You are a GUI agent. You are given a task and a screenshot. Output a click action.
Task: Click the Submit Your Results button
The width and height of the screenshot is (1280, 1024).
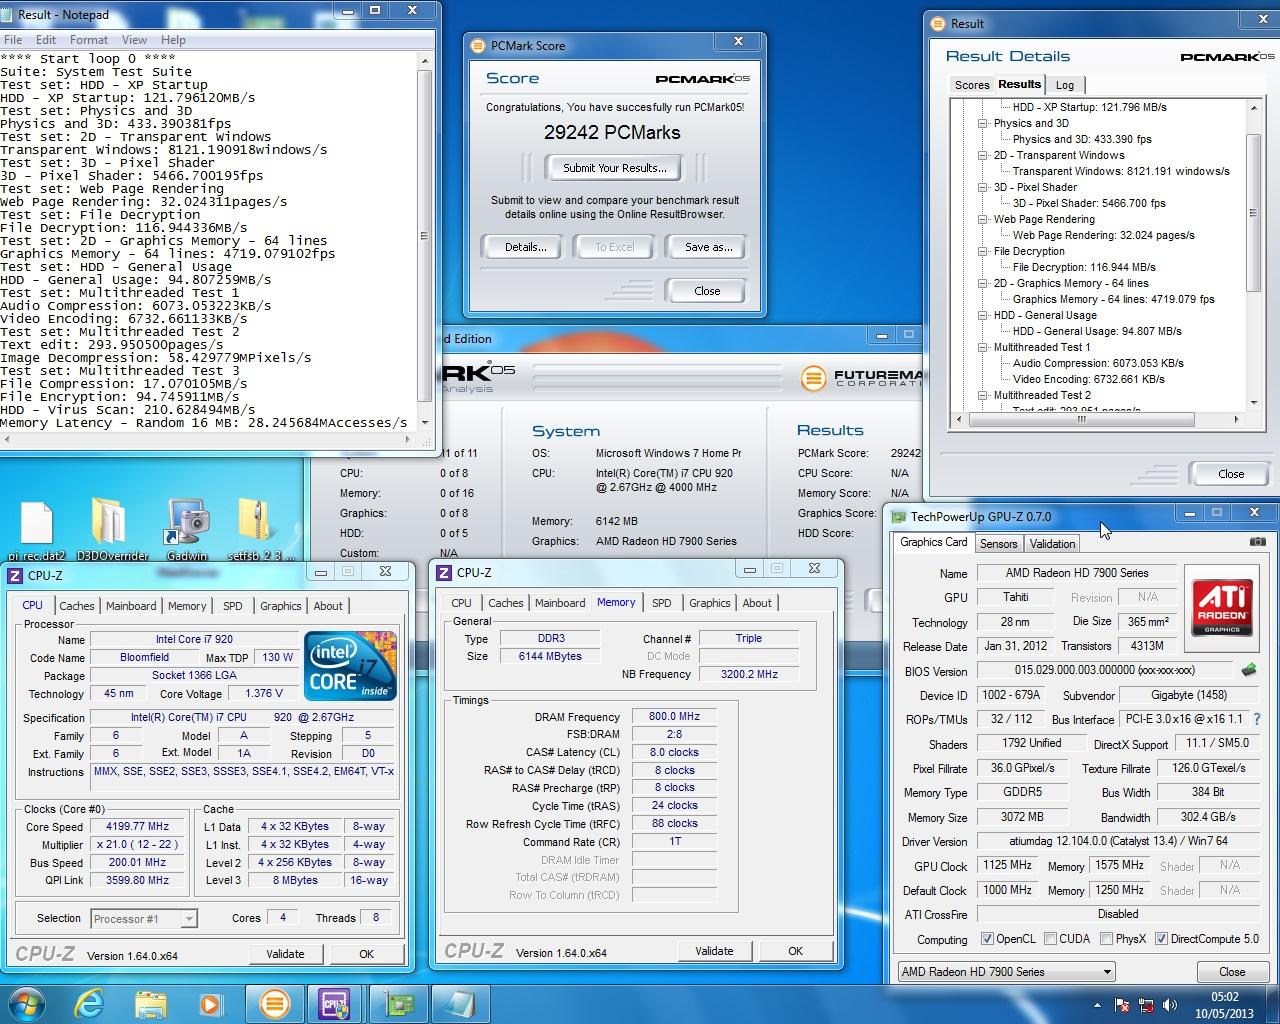point(614,168)
